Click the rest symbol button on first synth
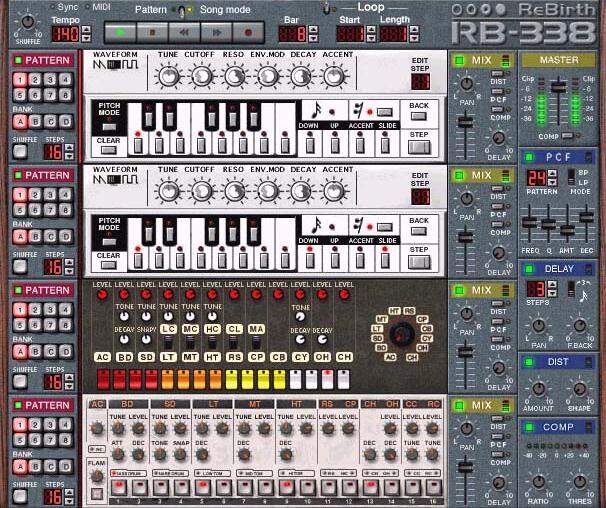This screenshot has height=508, width=606. [x=385, y=112]
